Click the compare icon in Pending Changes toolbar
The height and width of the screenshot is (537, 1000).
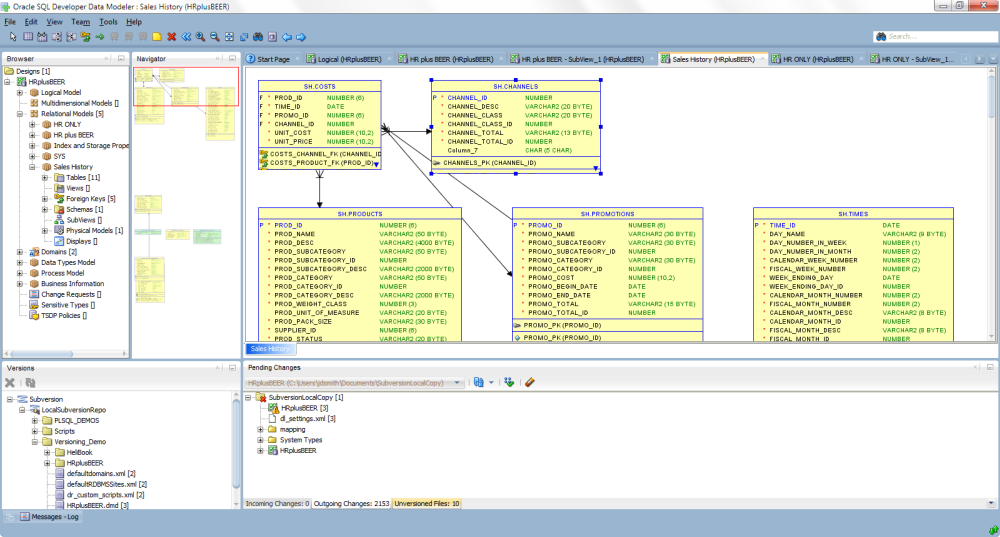point(479,383)
